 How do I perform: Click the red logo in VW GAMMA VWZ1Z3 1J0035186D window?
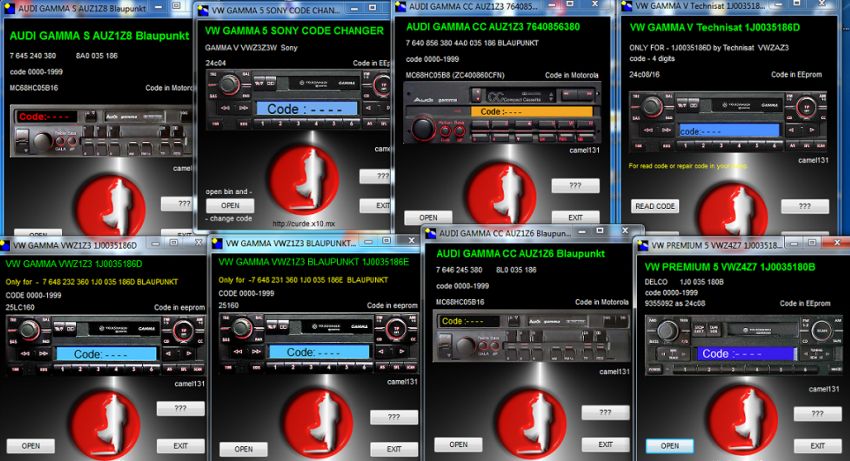click(x=106, y=424)
